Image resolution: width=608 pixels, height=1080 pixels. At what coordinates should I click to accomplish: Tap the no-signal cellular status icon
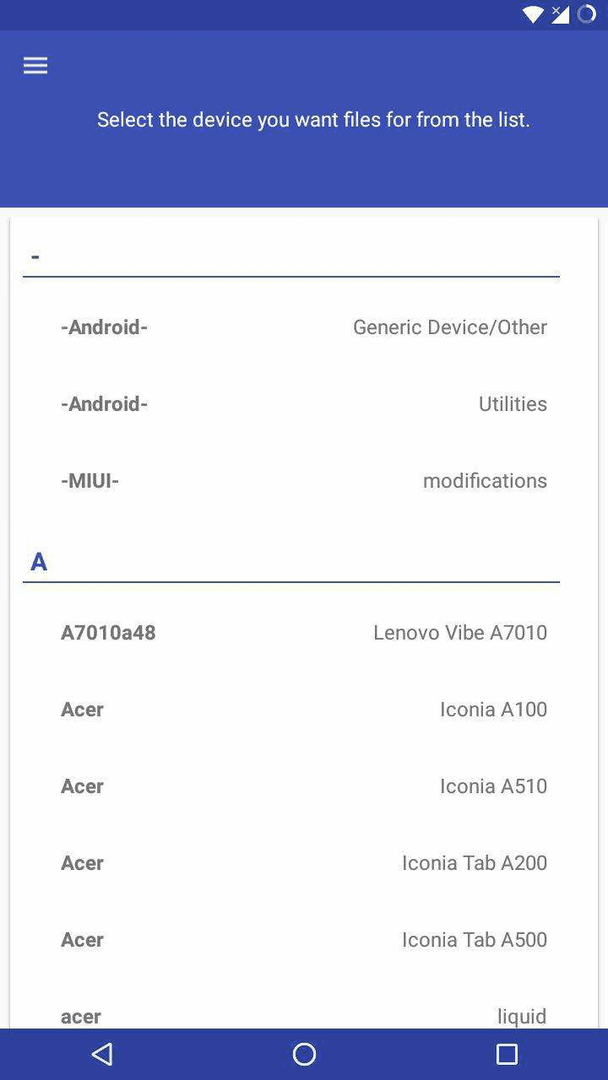[560, 14]
